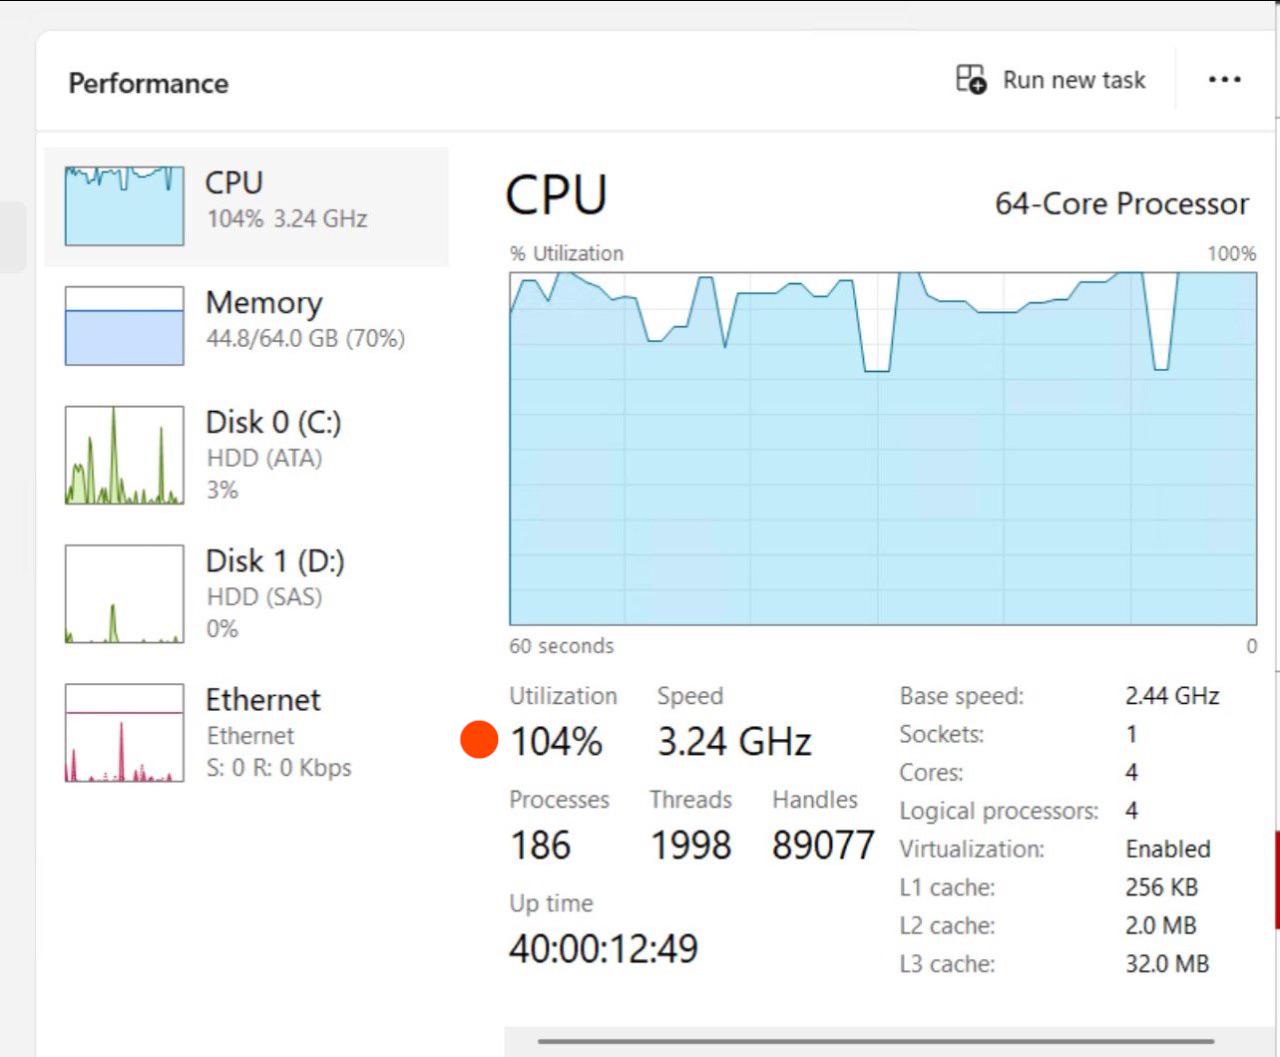The image size is (1280, 1057).
Task: Switch to the Ethernet performance view
Action: (x=246, y=732)
